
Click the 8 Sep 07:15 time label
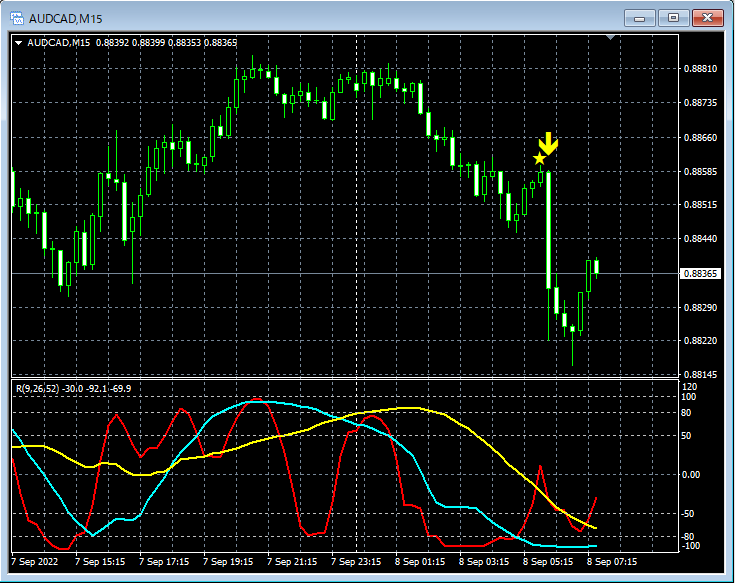(612, 561)
